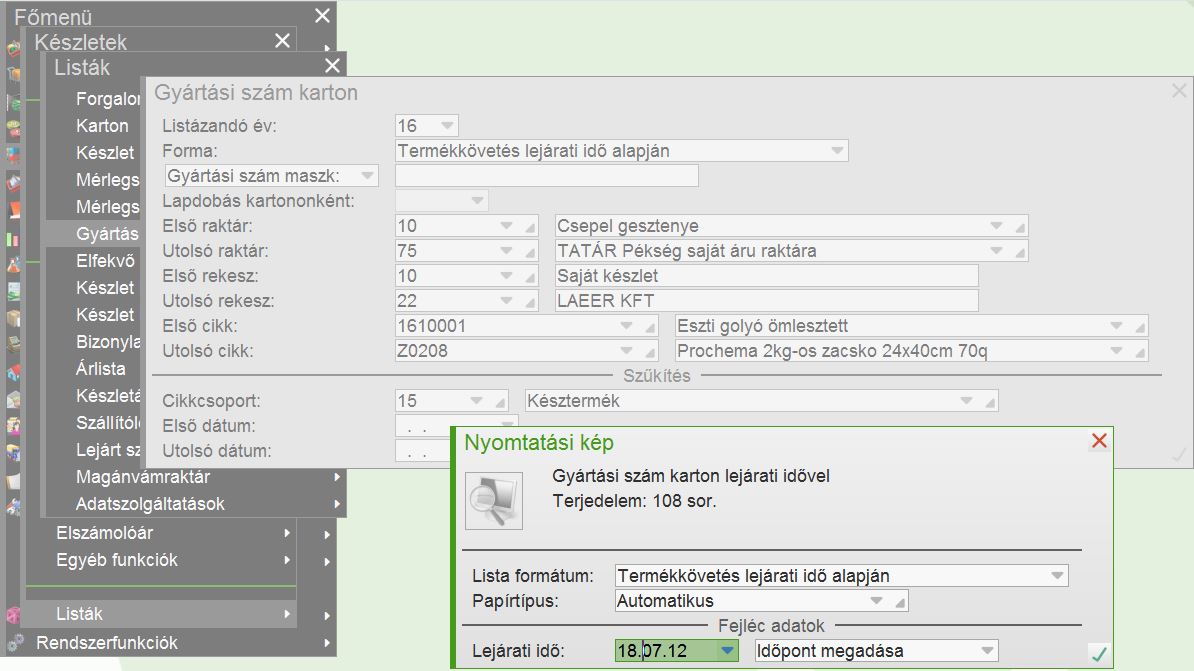Click the grey checkmark in Gyártási szám karton
Viewport: 1194px width, 671px height.
point(1178,455)
